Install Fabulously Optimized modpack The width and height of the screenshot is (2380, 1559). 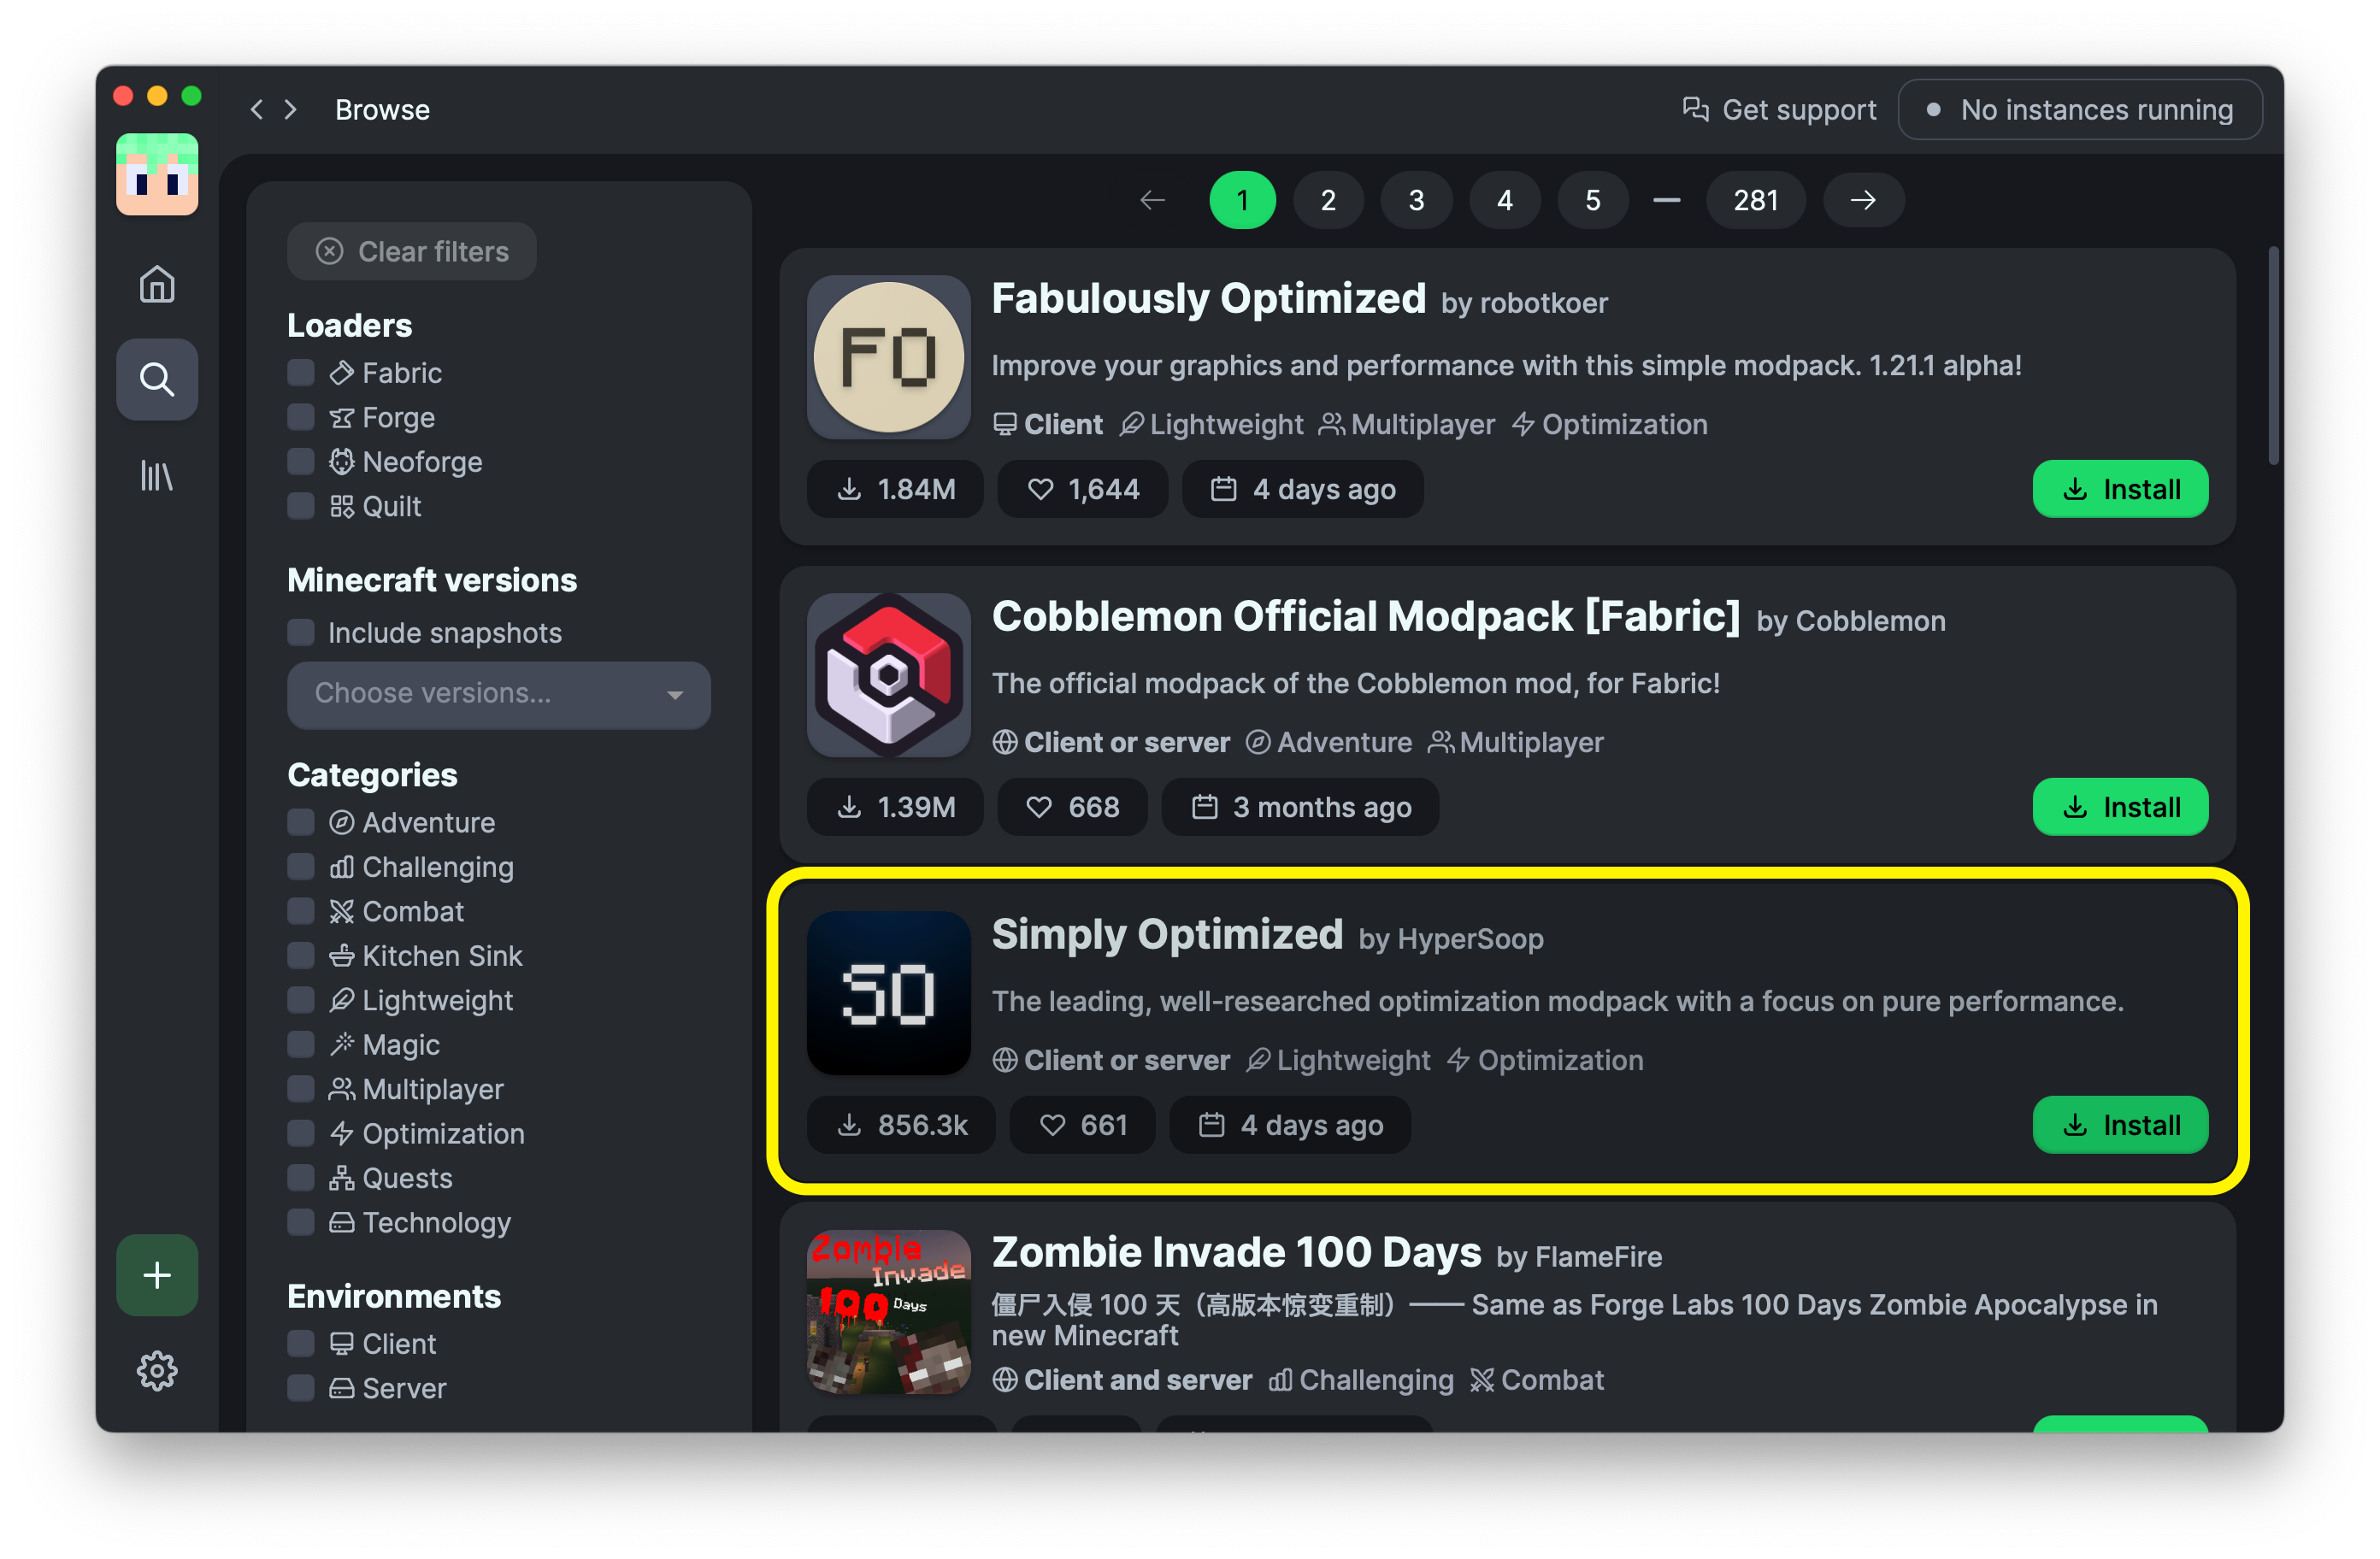(x=2120, y=489)
